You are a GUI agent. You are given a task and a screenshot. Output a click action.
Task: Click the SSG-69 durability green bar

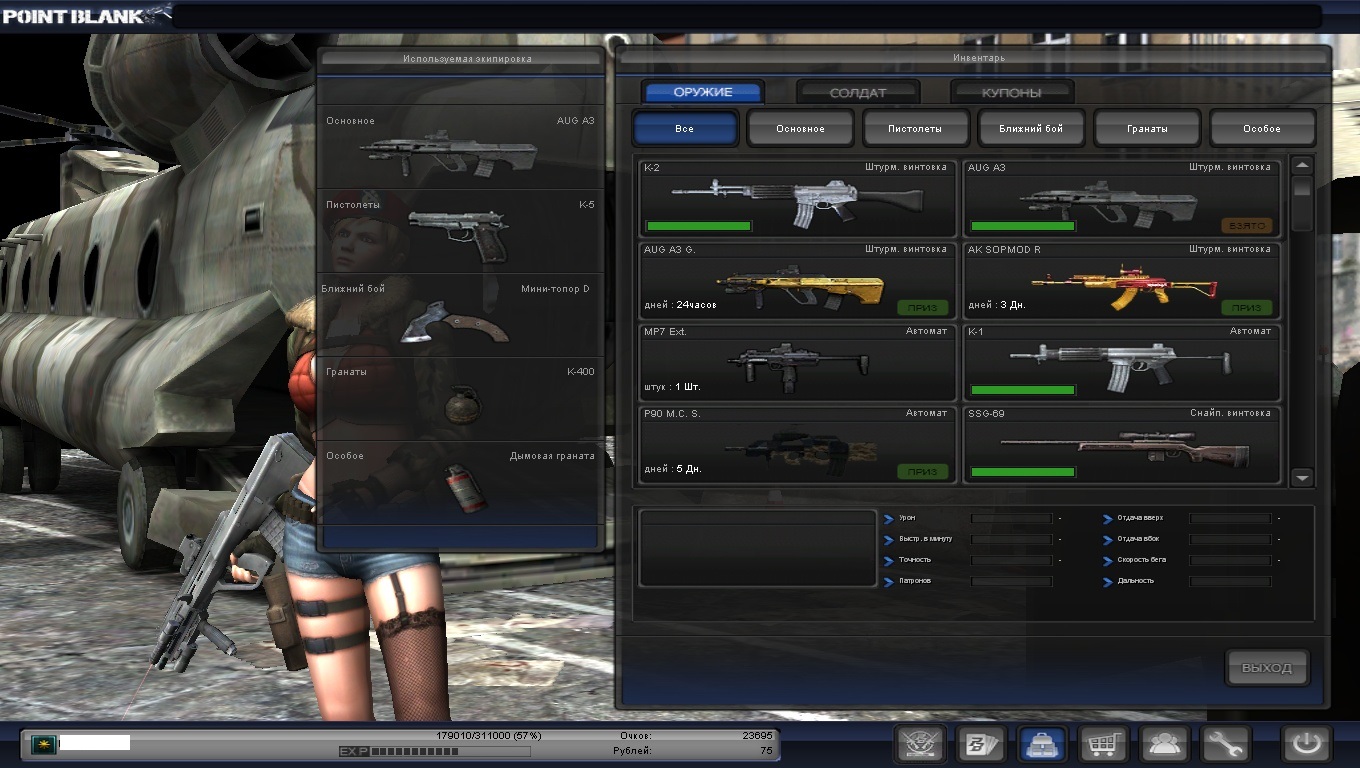[1023, 472]
